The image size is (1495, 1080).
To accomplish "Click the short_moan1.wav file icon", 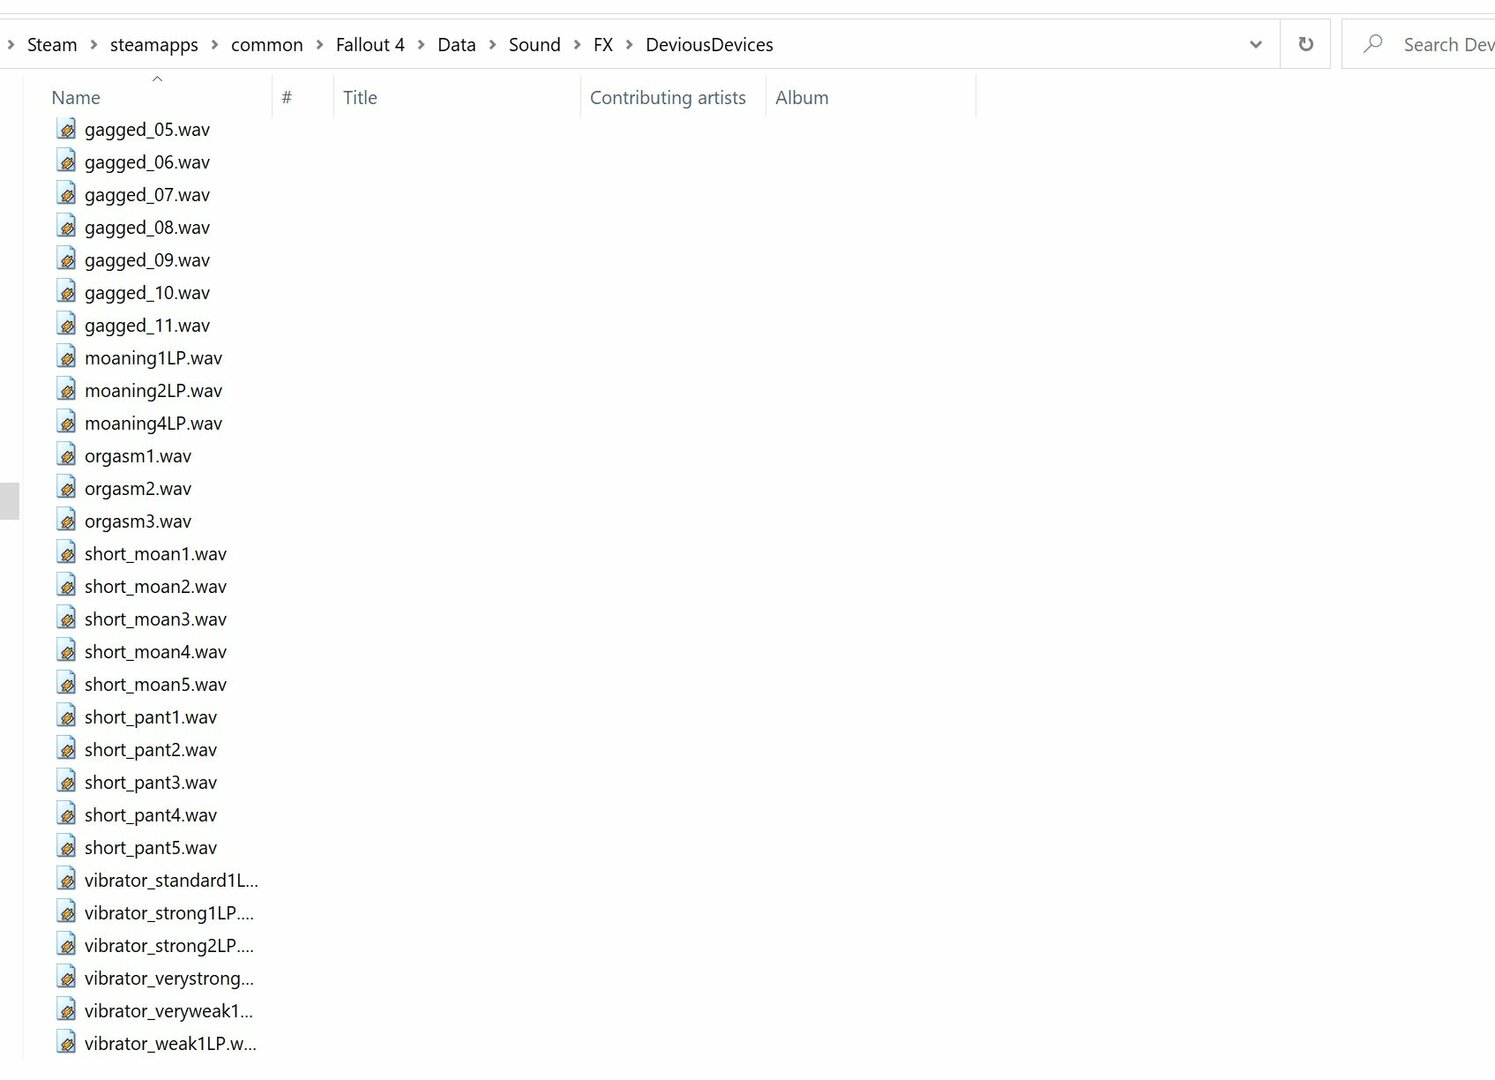I will (x=66, y=553).
